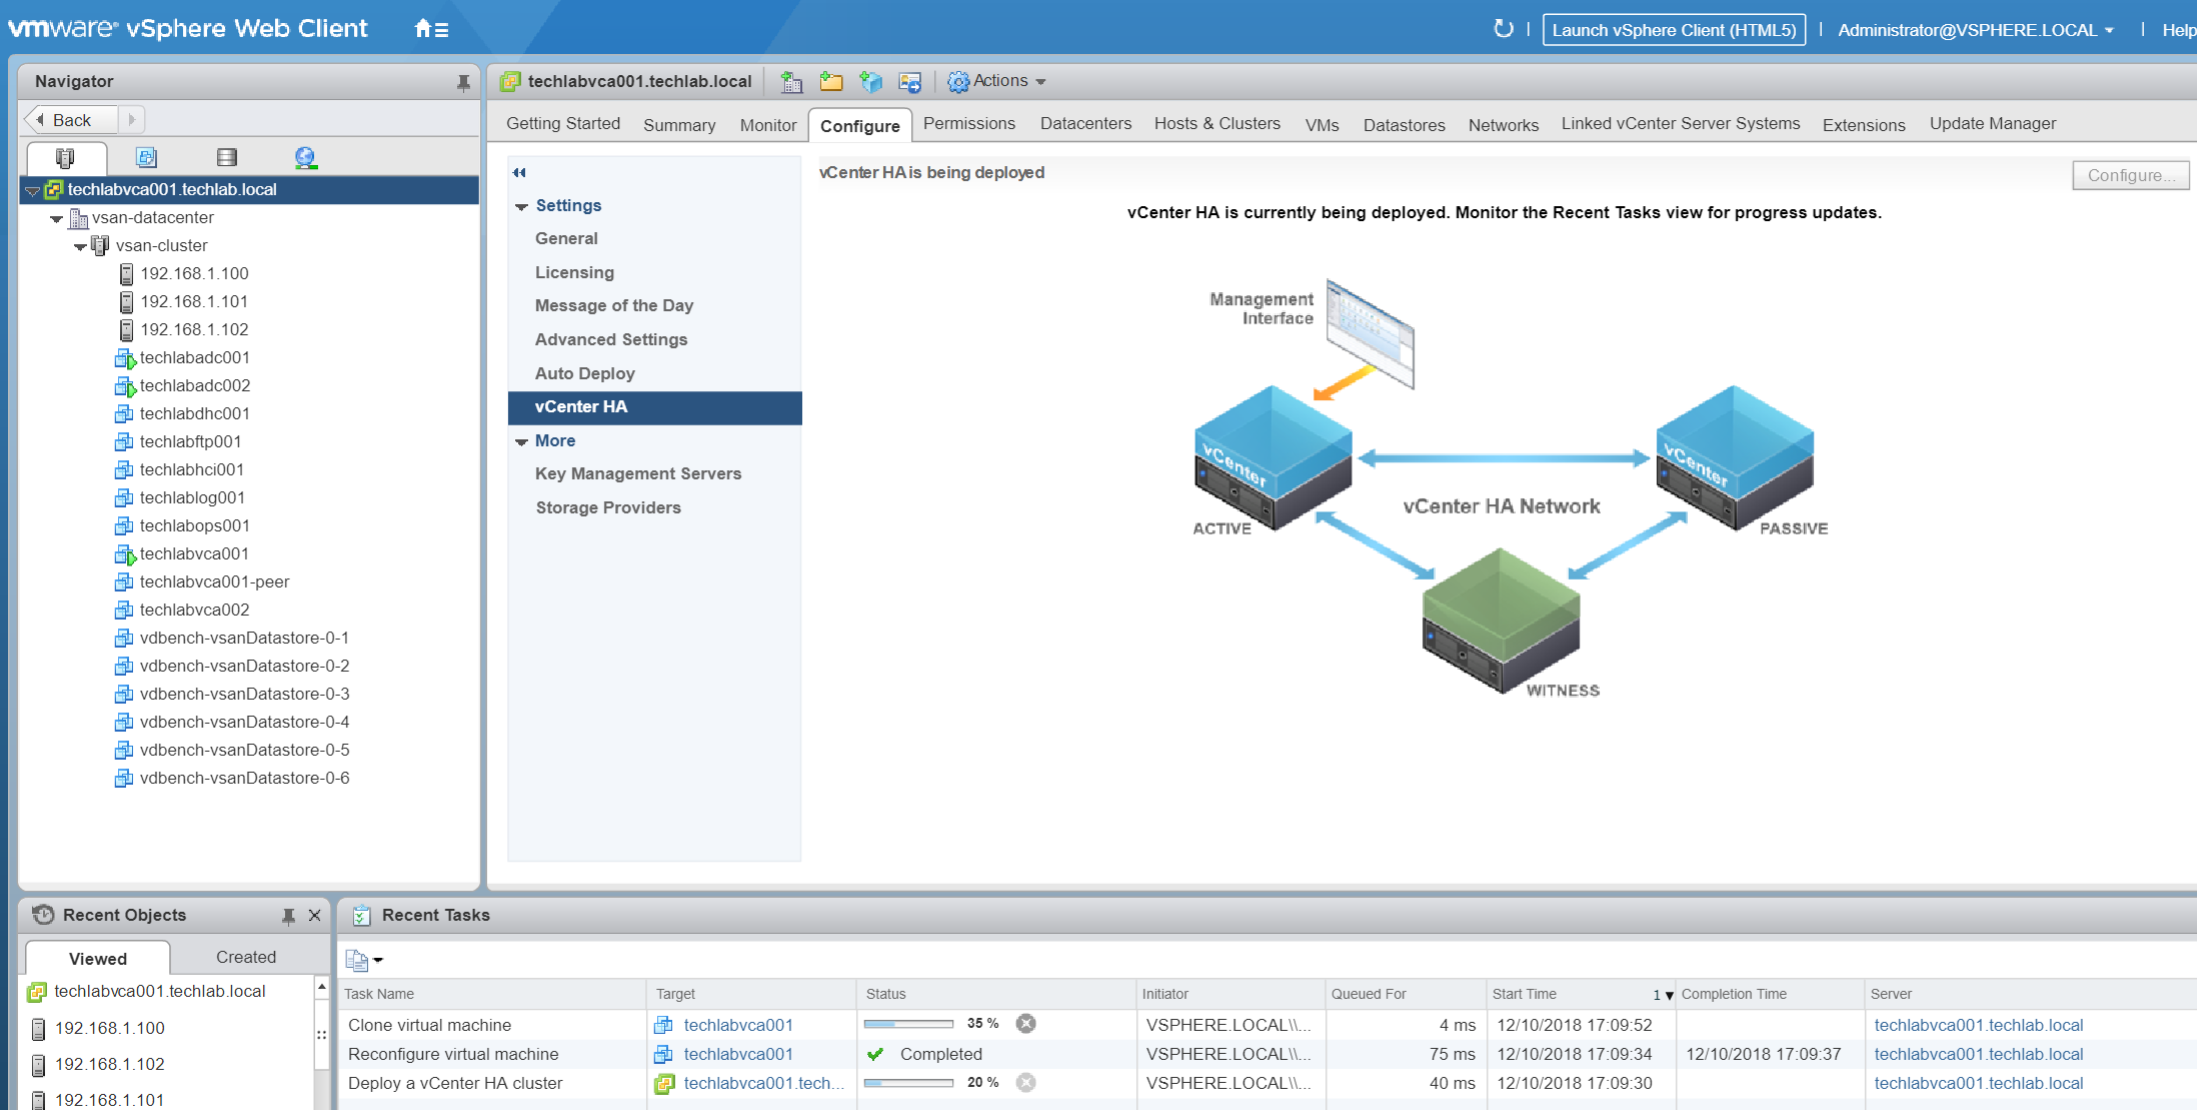Open Storage Providers page
The width and height of the screenshot is (2197, 1110).
pyautogui.click(x=608, y=507)
